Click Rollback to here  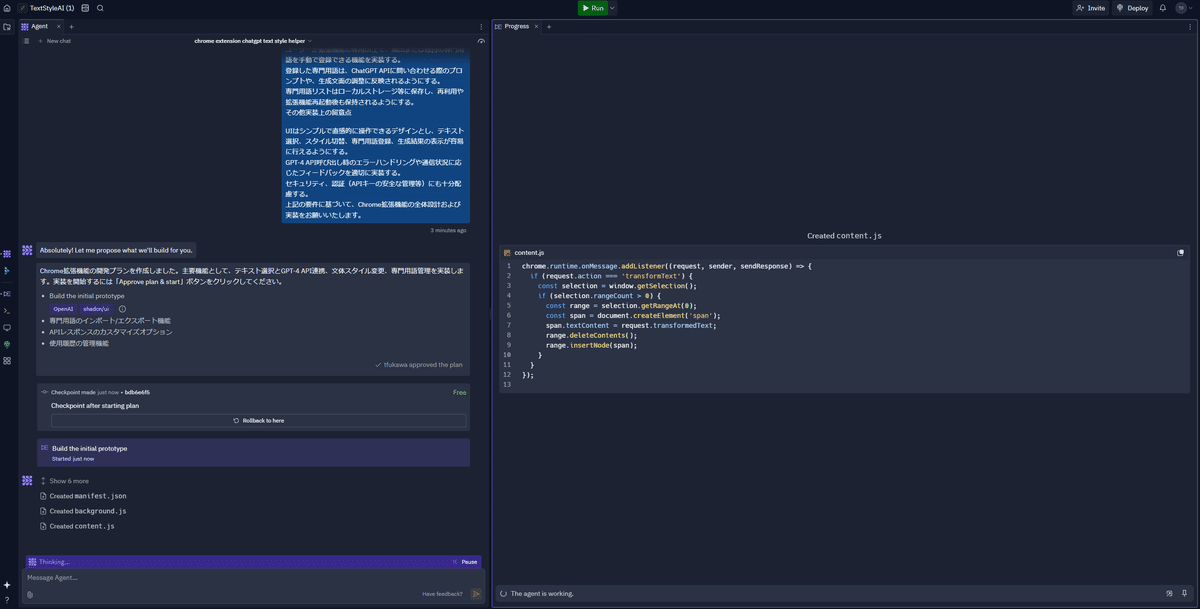click(258, 421)
